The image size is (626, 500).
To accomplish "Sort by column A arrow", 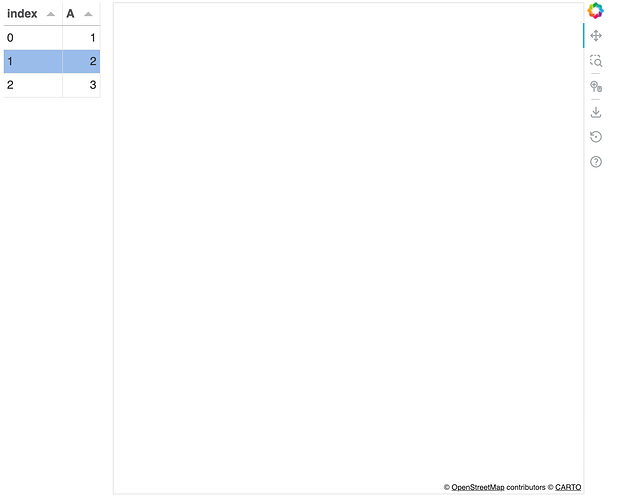I will tap(88, 14).
